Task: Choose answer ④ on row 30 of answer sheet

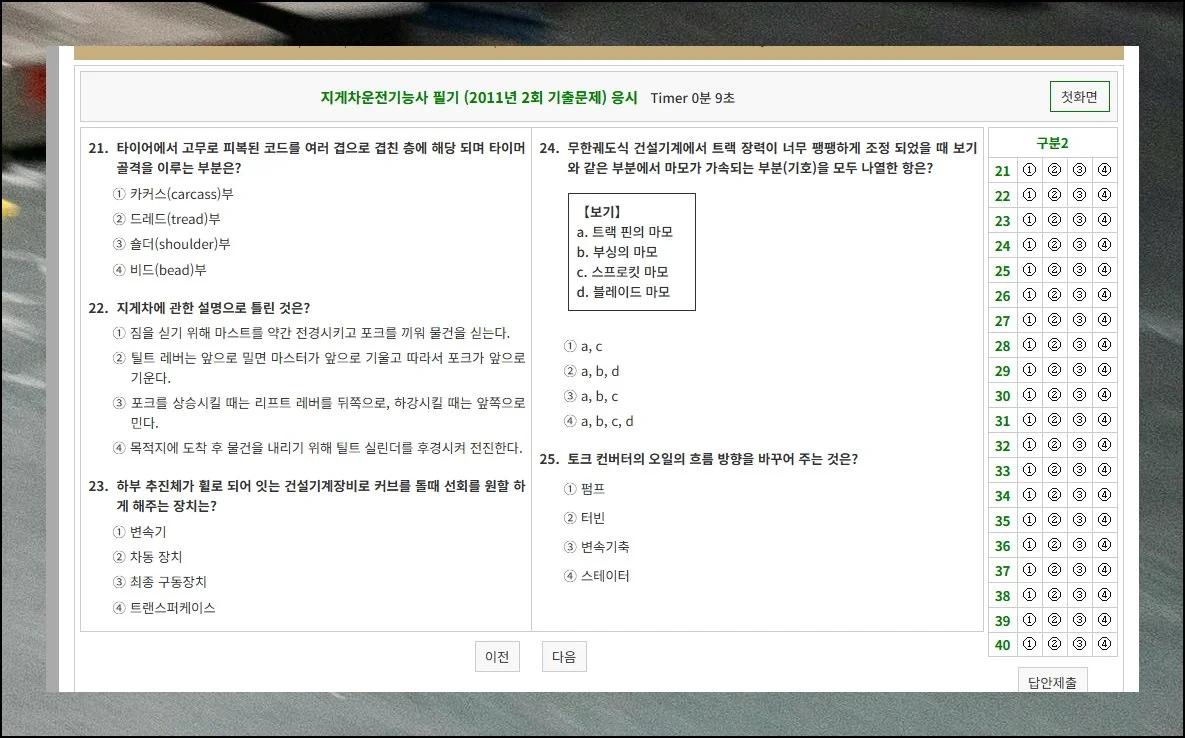Action: pos(1104,395)
